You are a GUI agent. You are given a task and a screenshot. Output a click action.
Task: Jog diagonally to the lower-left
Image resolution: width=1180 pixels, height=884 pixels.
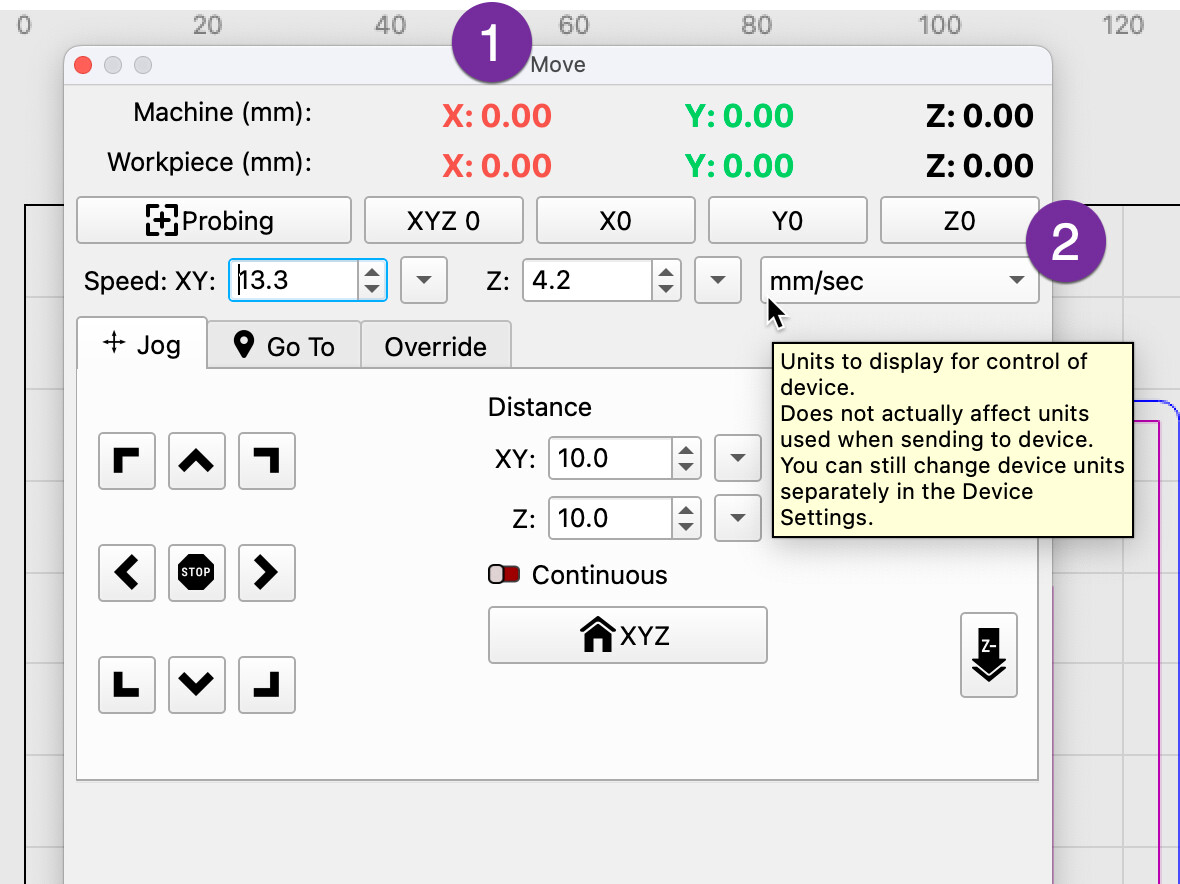pyautogui.click(x=126, y=685)
